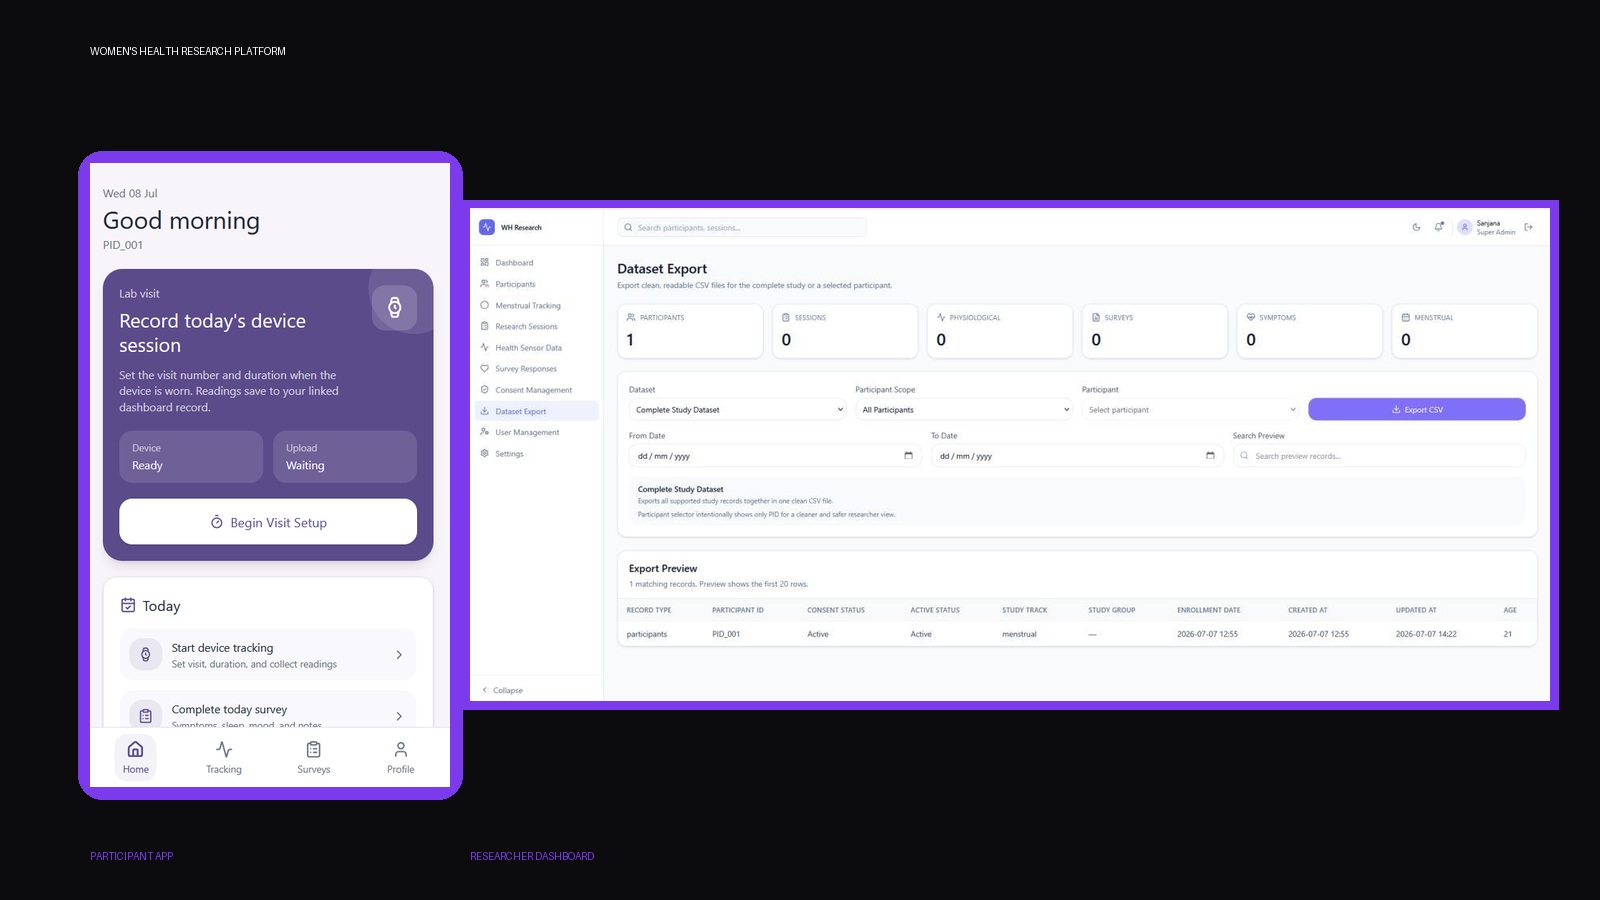
Task: Open the To Date calendar picker icon
Action: tap(1210, 456)
